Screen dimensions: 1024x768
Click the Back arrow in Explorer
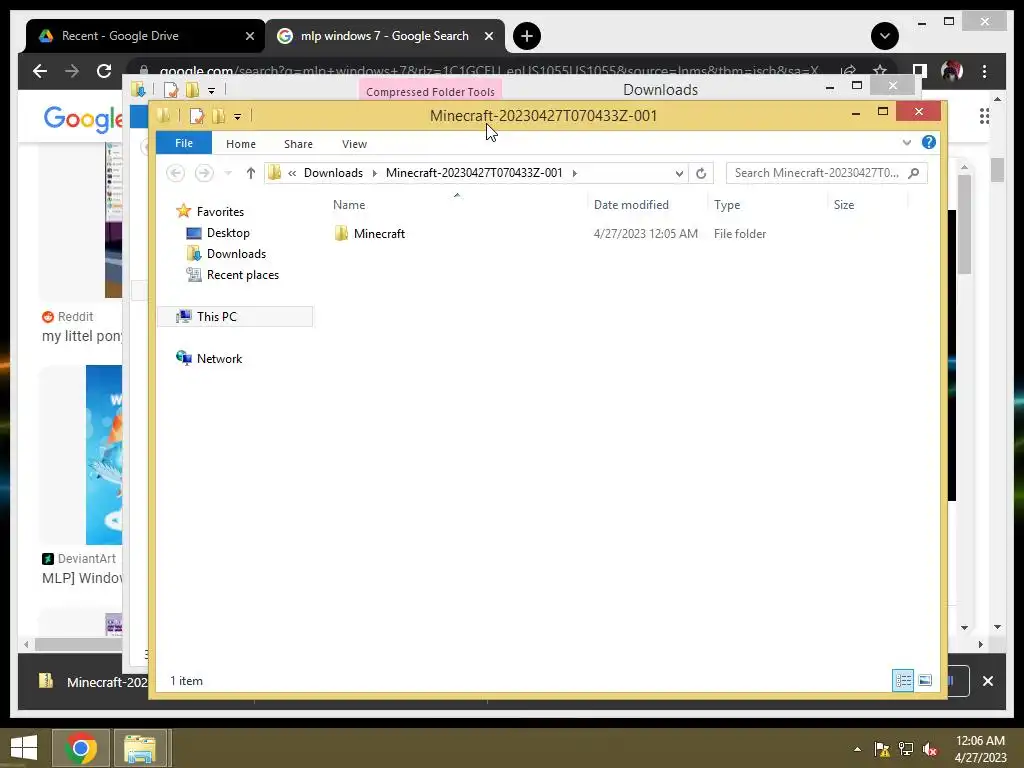(x=175, y=172)
